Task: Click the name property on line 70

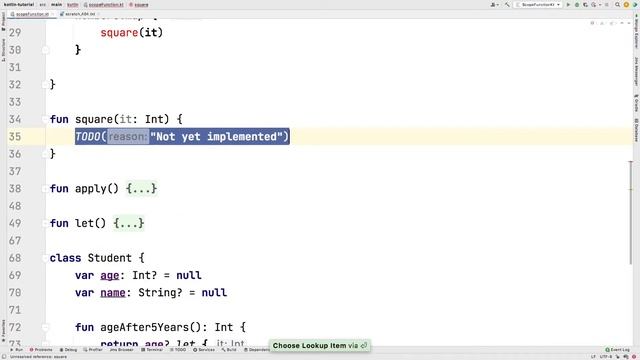Action: coord(113,293)
